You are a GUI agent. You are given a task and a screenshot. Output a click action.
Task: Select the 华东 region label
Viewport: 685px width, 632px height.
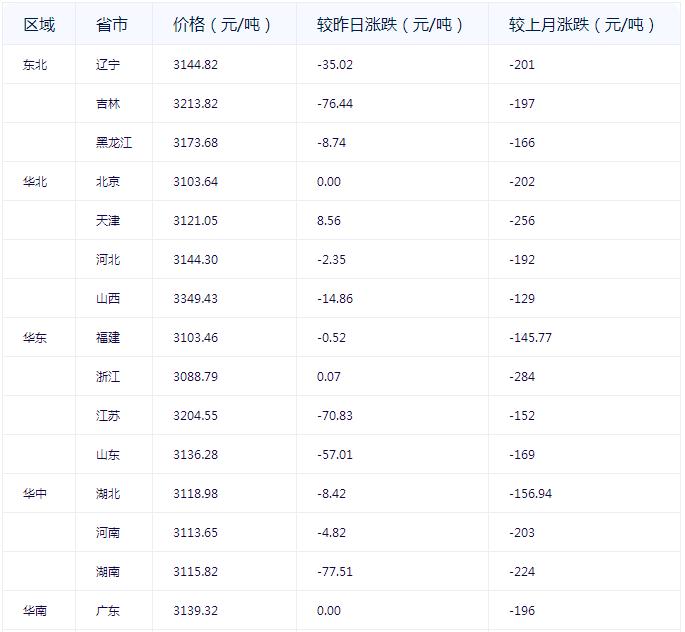pyautogui.click(x=35, y=338)
